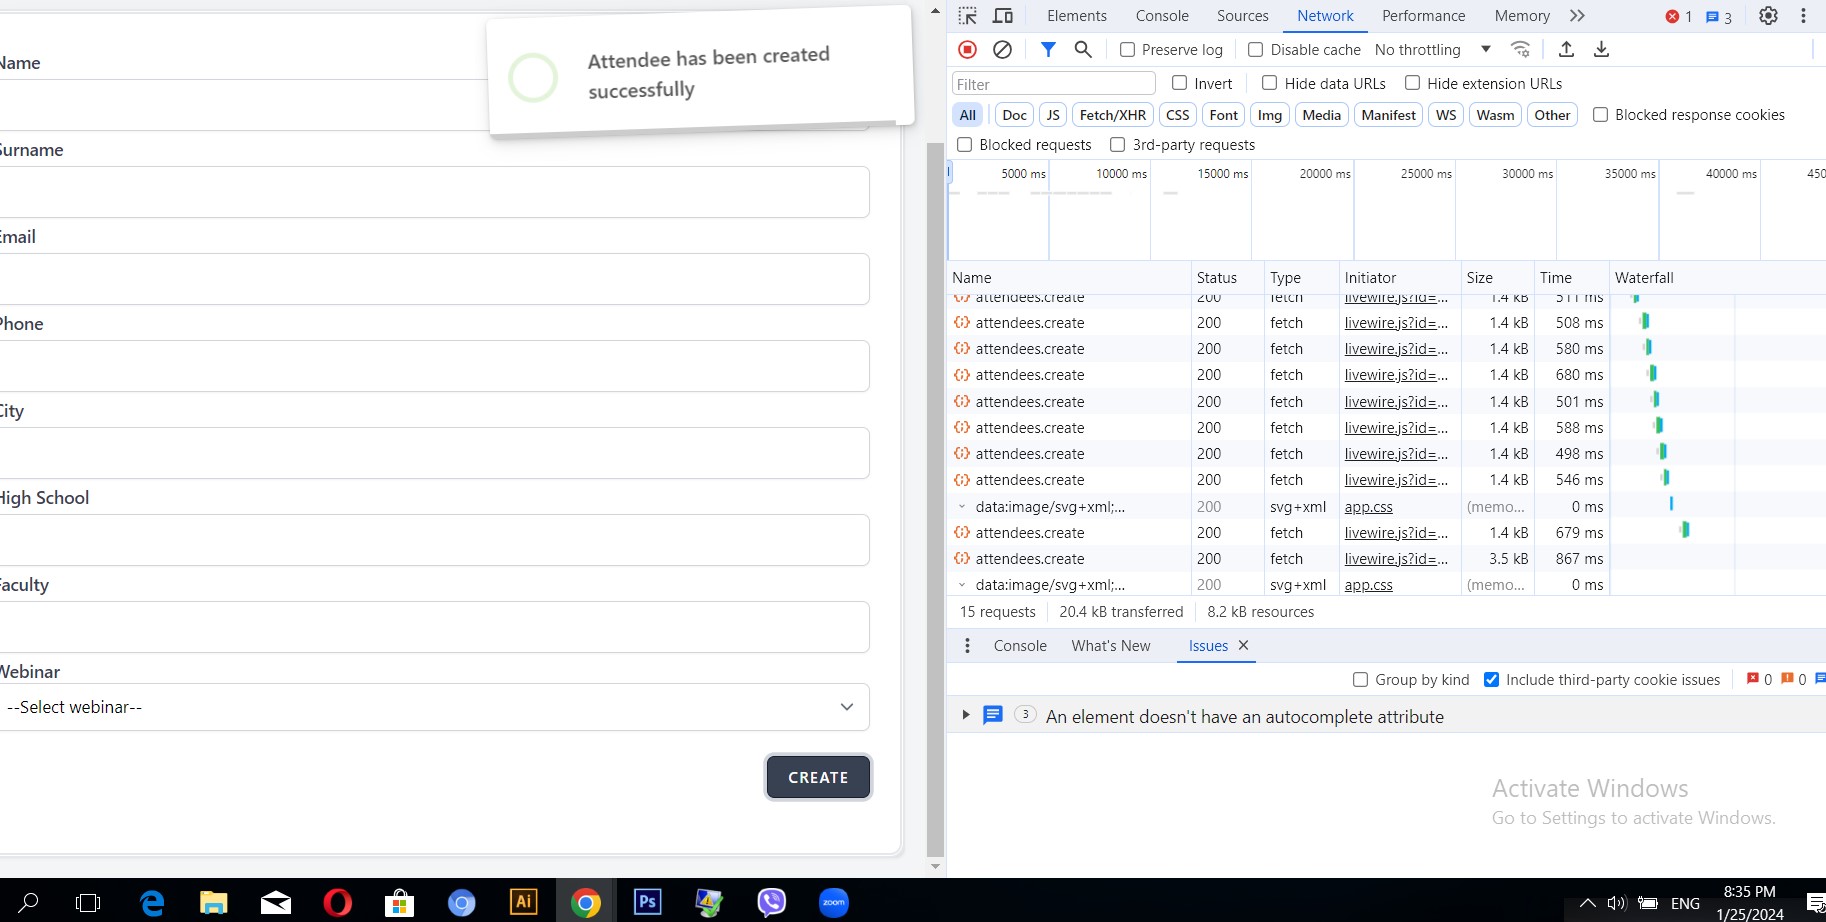Open DevTools settings gear
This screenshot has height=922, width=1826.
(x=1768, y=16)
